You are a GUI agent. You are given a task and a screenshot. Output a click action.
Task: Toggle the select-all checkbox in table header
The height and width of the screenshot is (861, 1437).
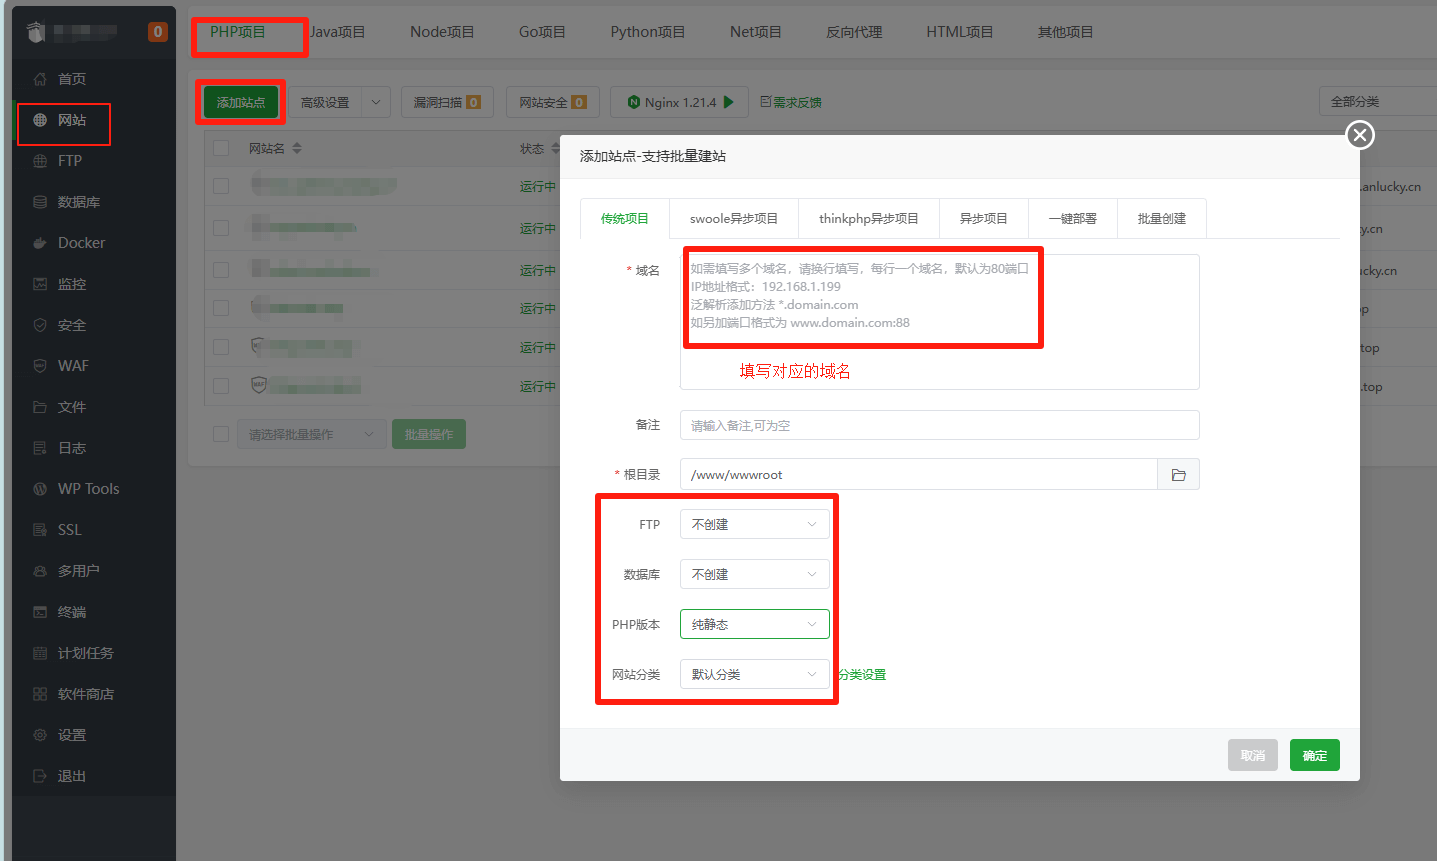[221, 148]
